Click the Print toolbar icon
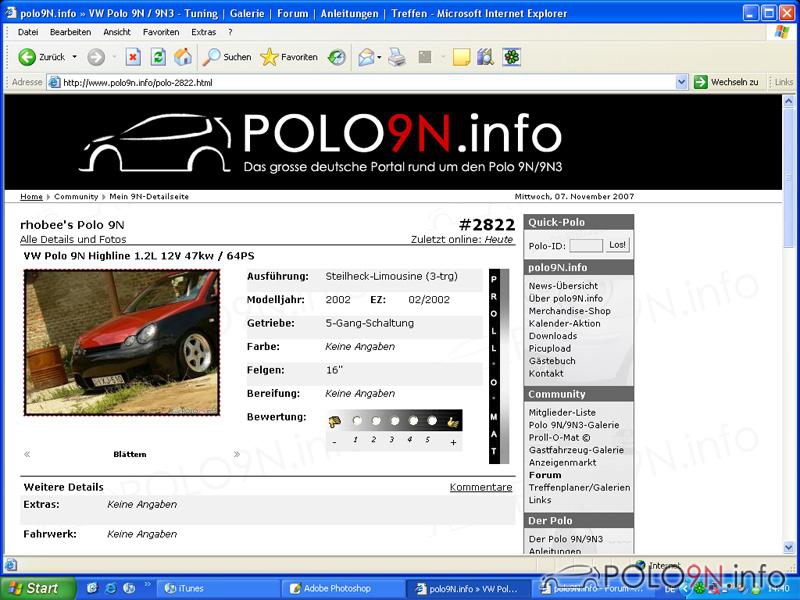The height and width of the screenshot is (600, 800). pos(397,57)
